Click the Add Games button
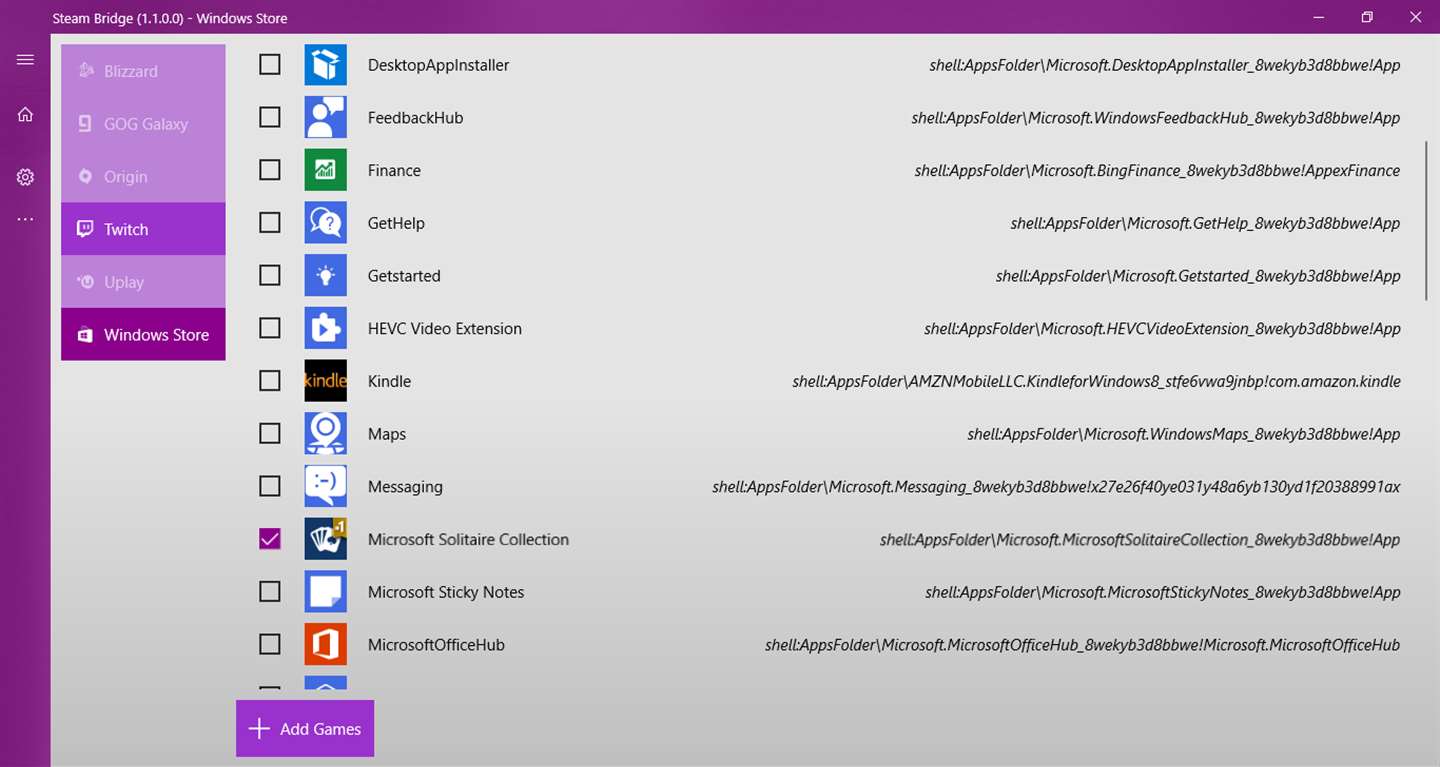The image size is (1440, 767). coord(305,729)
